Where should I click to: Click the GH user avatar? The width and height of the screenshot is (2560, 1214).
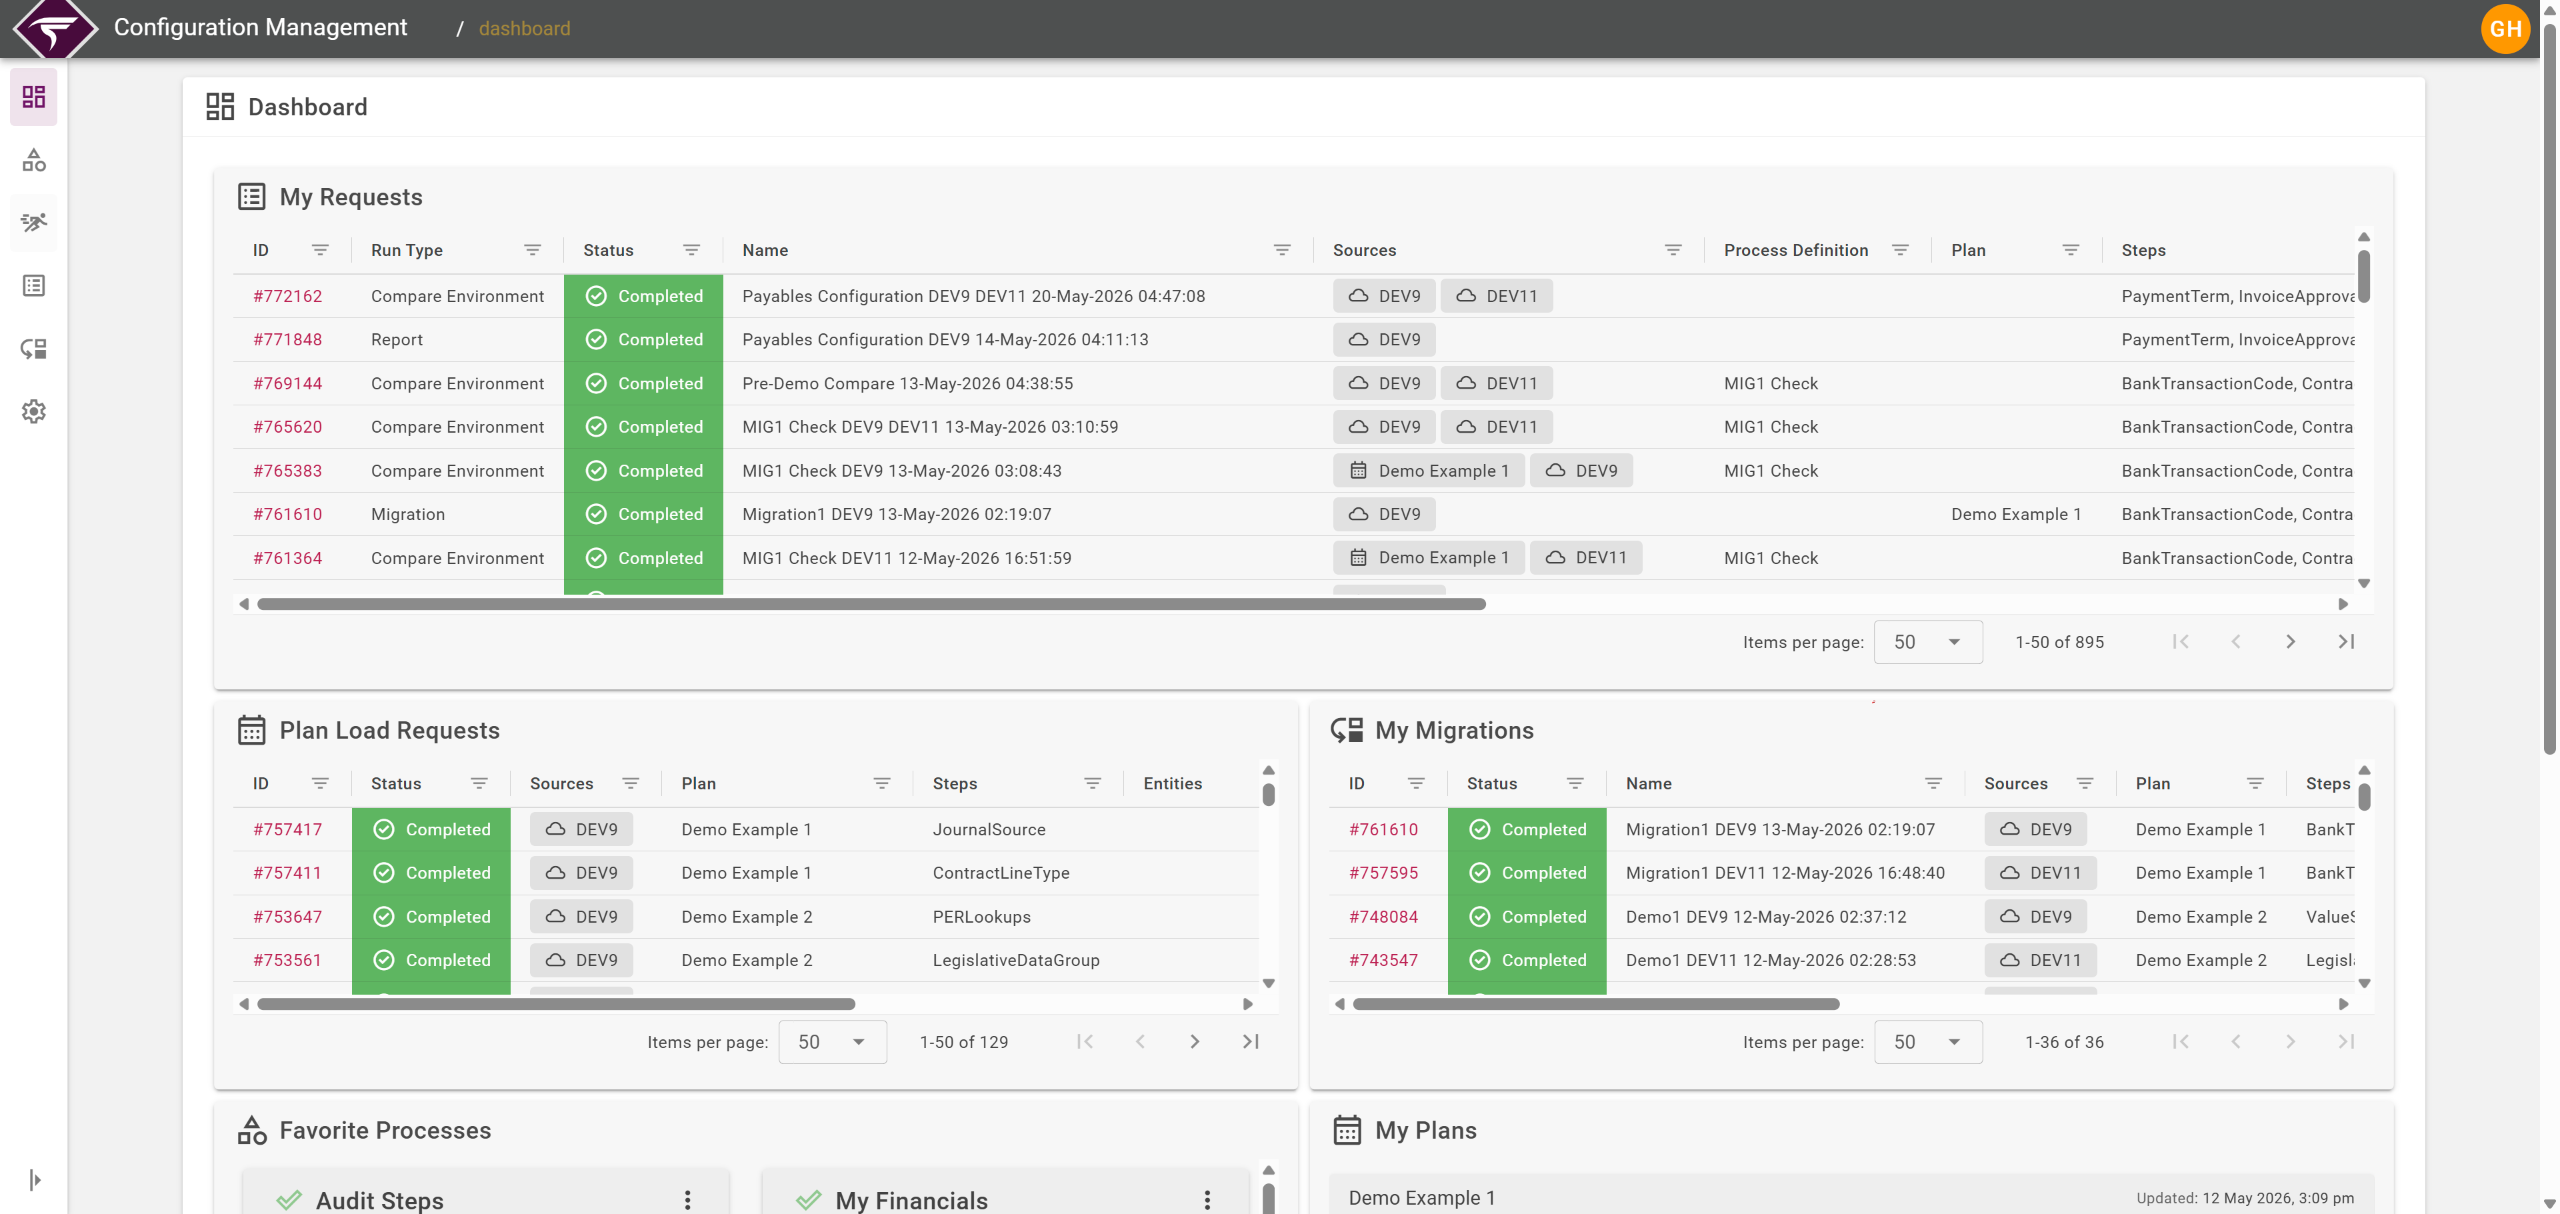[2505, 28]
